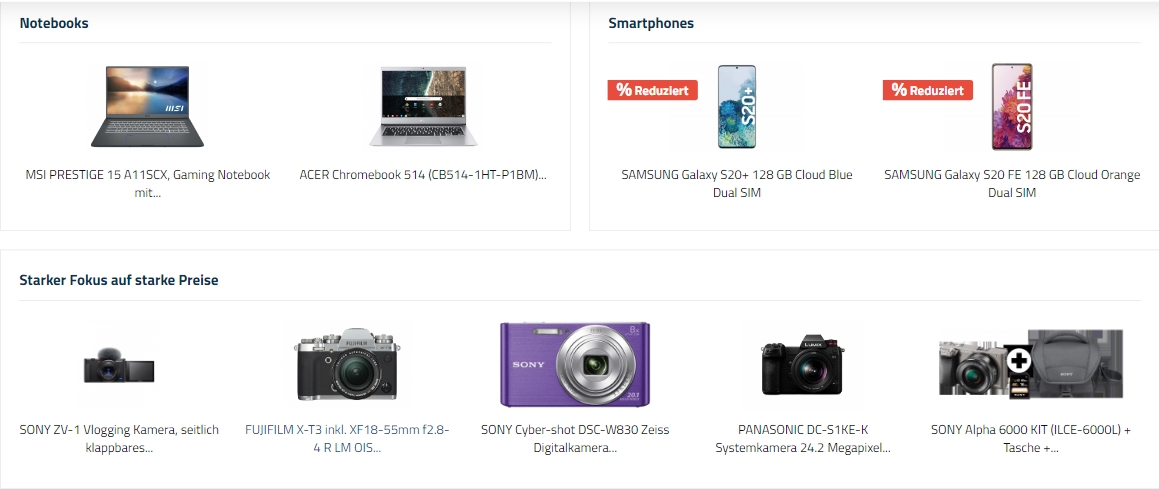Open SAMSUNG Galaxy S20 FE Cloud Orange link
1159x489 pixels.
pos(1012,184)
